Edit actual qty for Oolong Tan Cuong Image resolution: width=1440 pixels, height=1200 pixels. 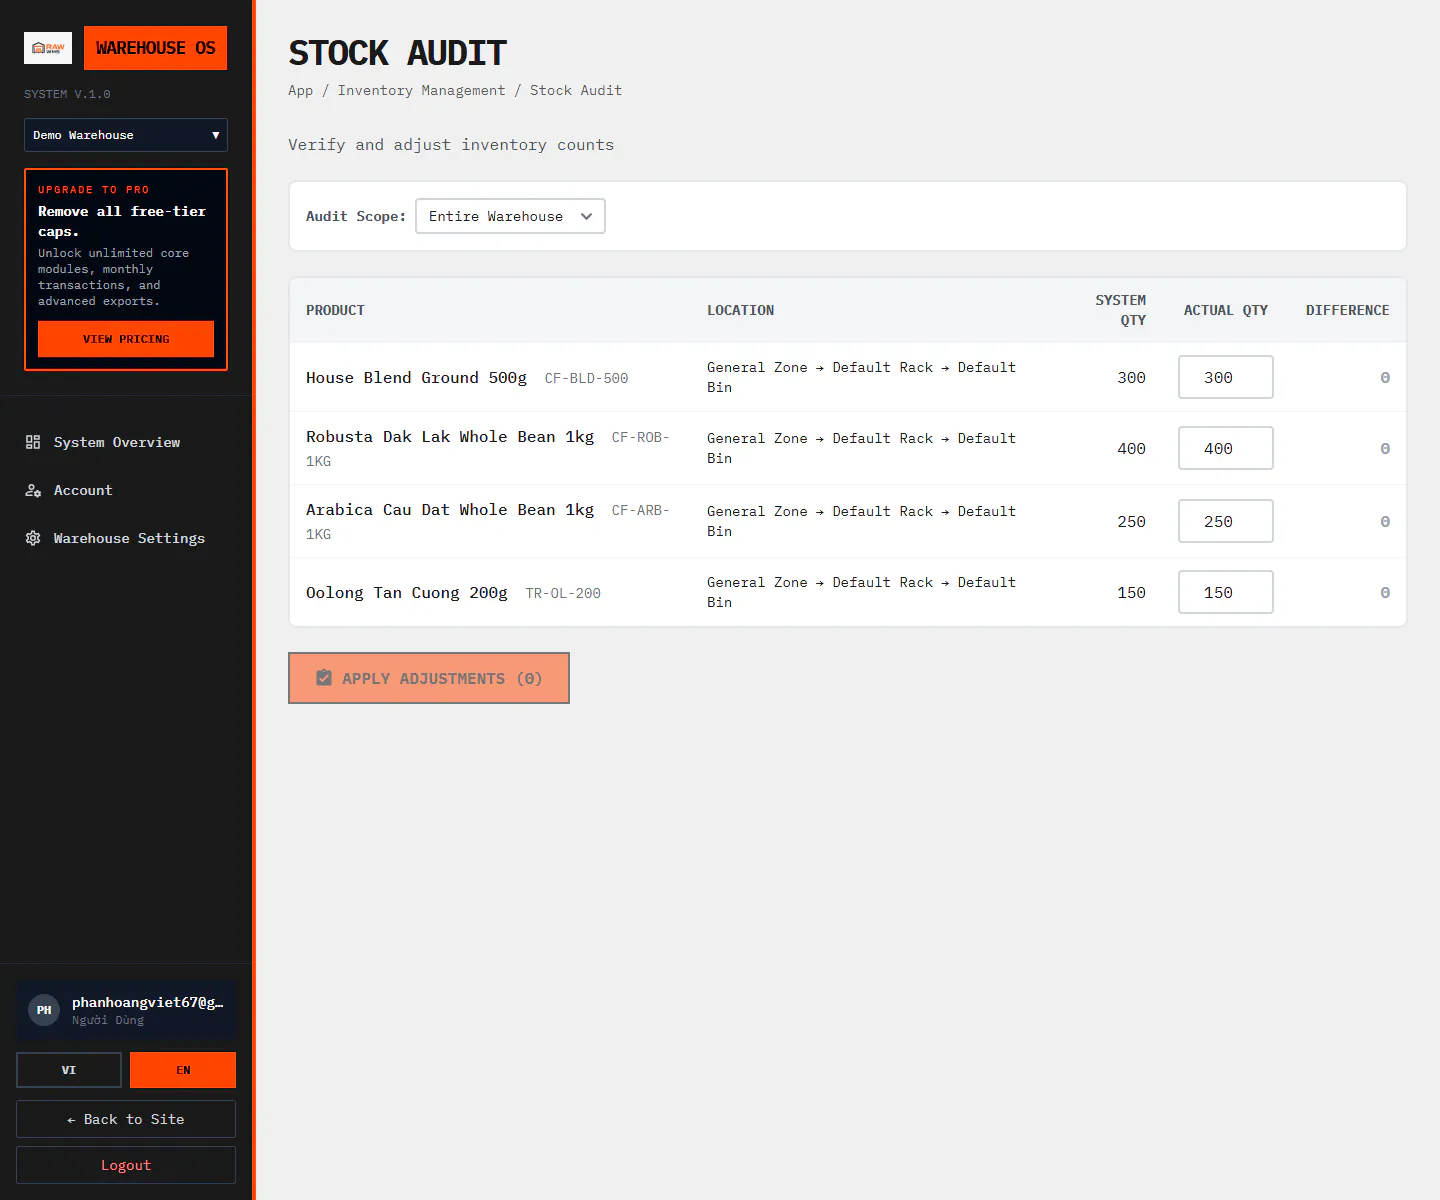tap(1226, 592)
